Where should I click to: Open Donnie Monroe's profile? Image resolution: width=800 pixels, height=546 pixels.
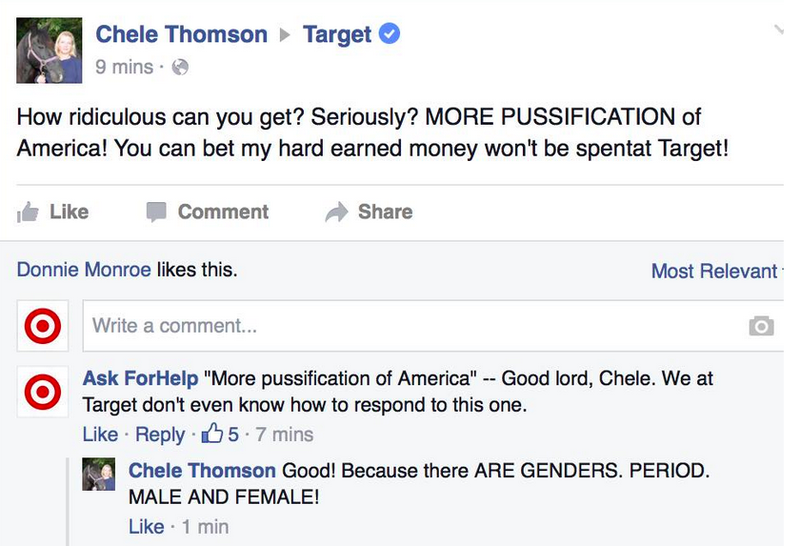pos(84,269)
